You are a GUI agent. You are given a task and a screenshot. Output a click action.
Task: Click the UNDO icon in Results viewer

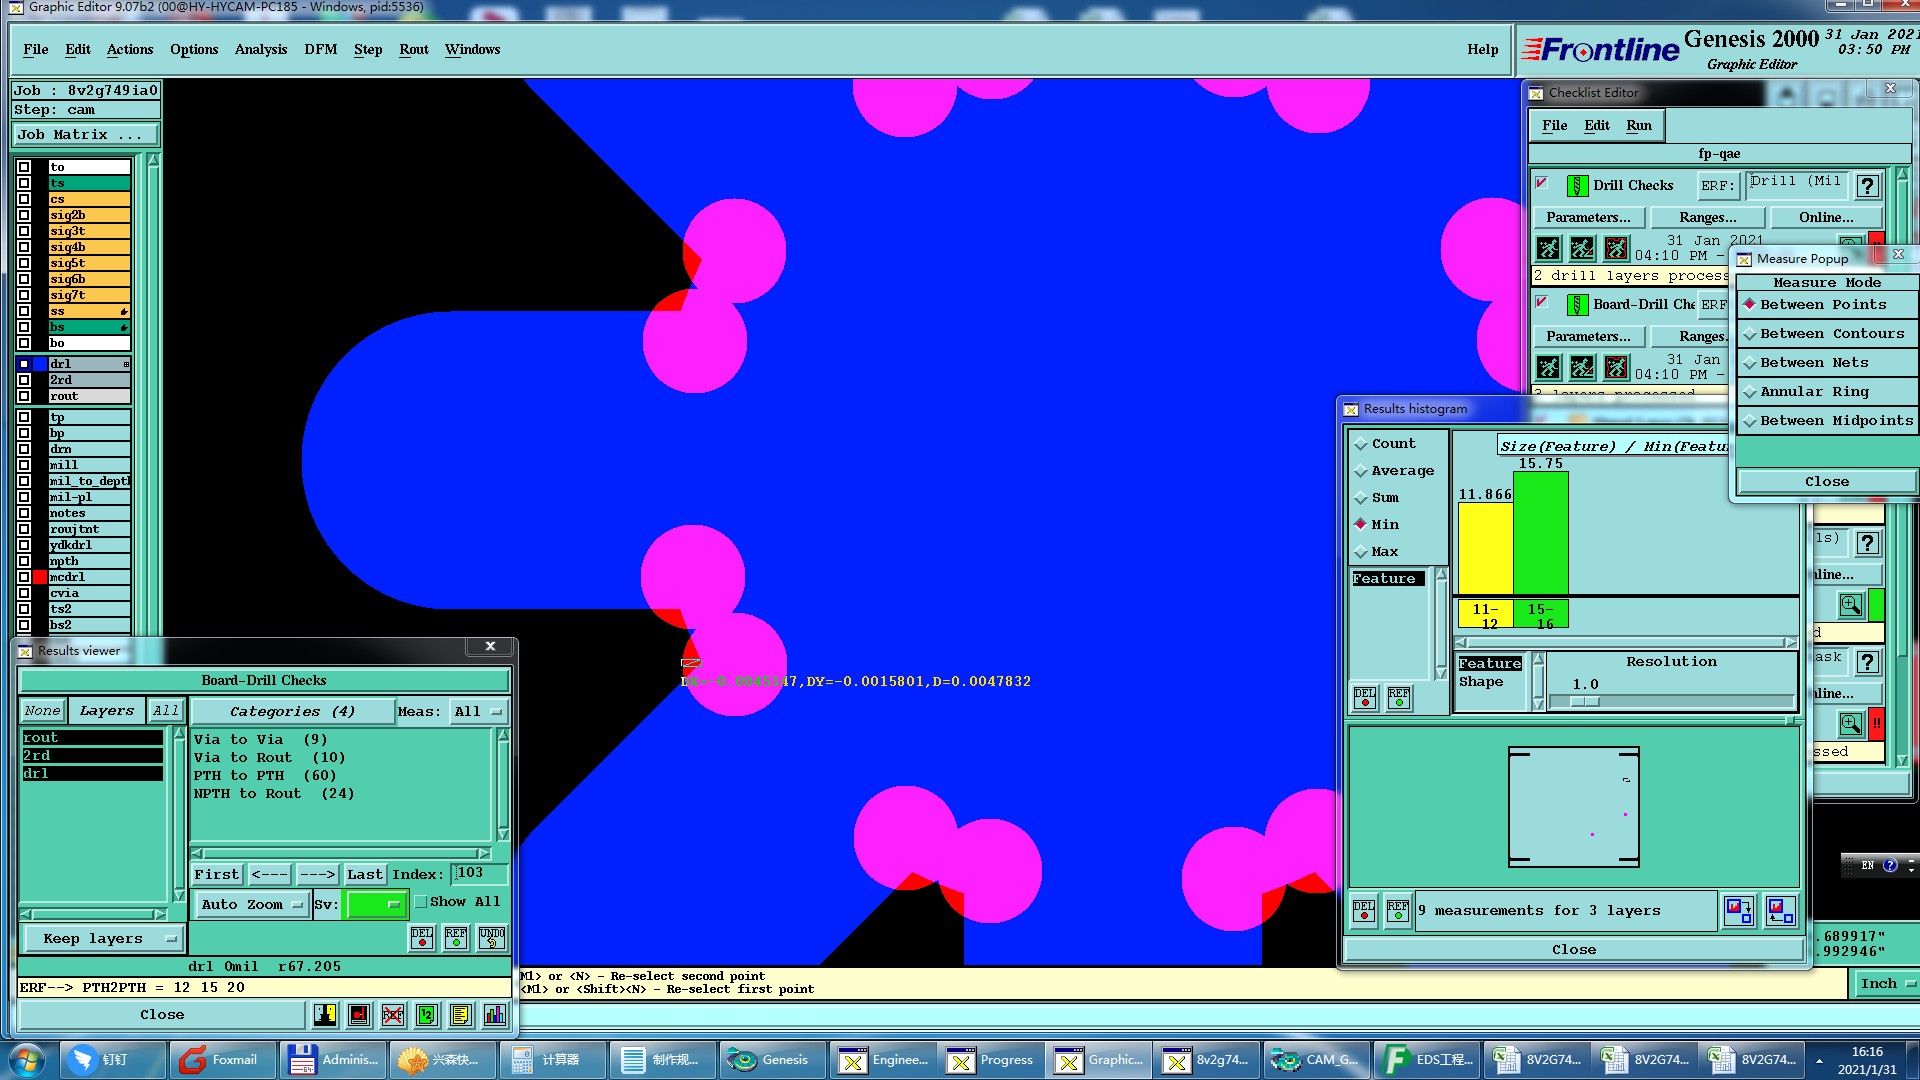coord(491,937)
